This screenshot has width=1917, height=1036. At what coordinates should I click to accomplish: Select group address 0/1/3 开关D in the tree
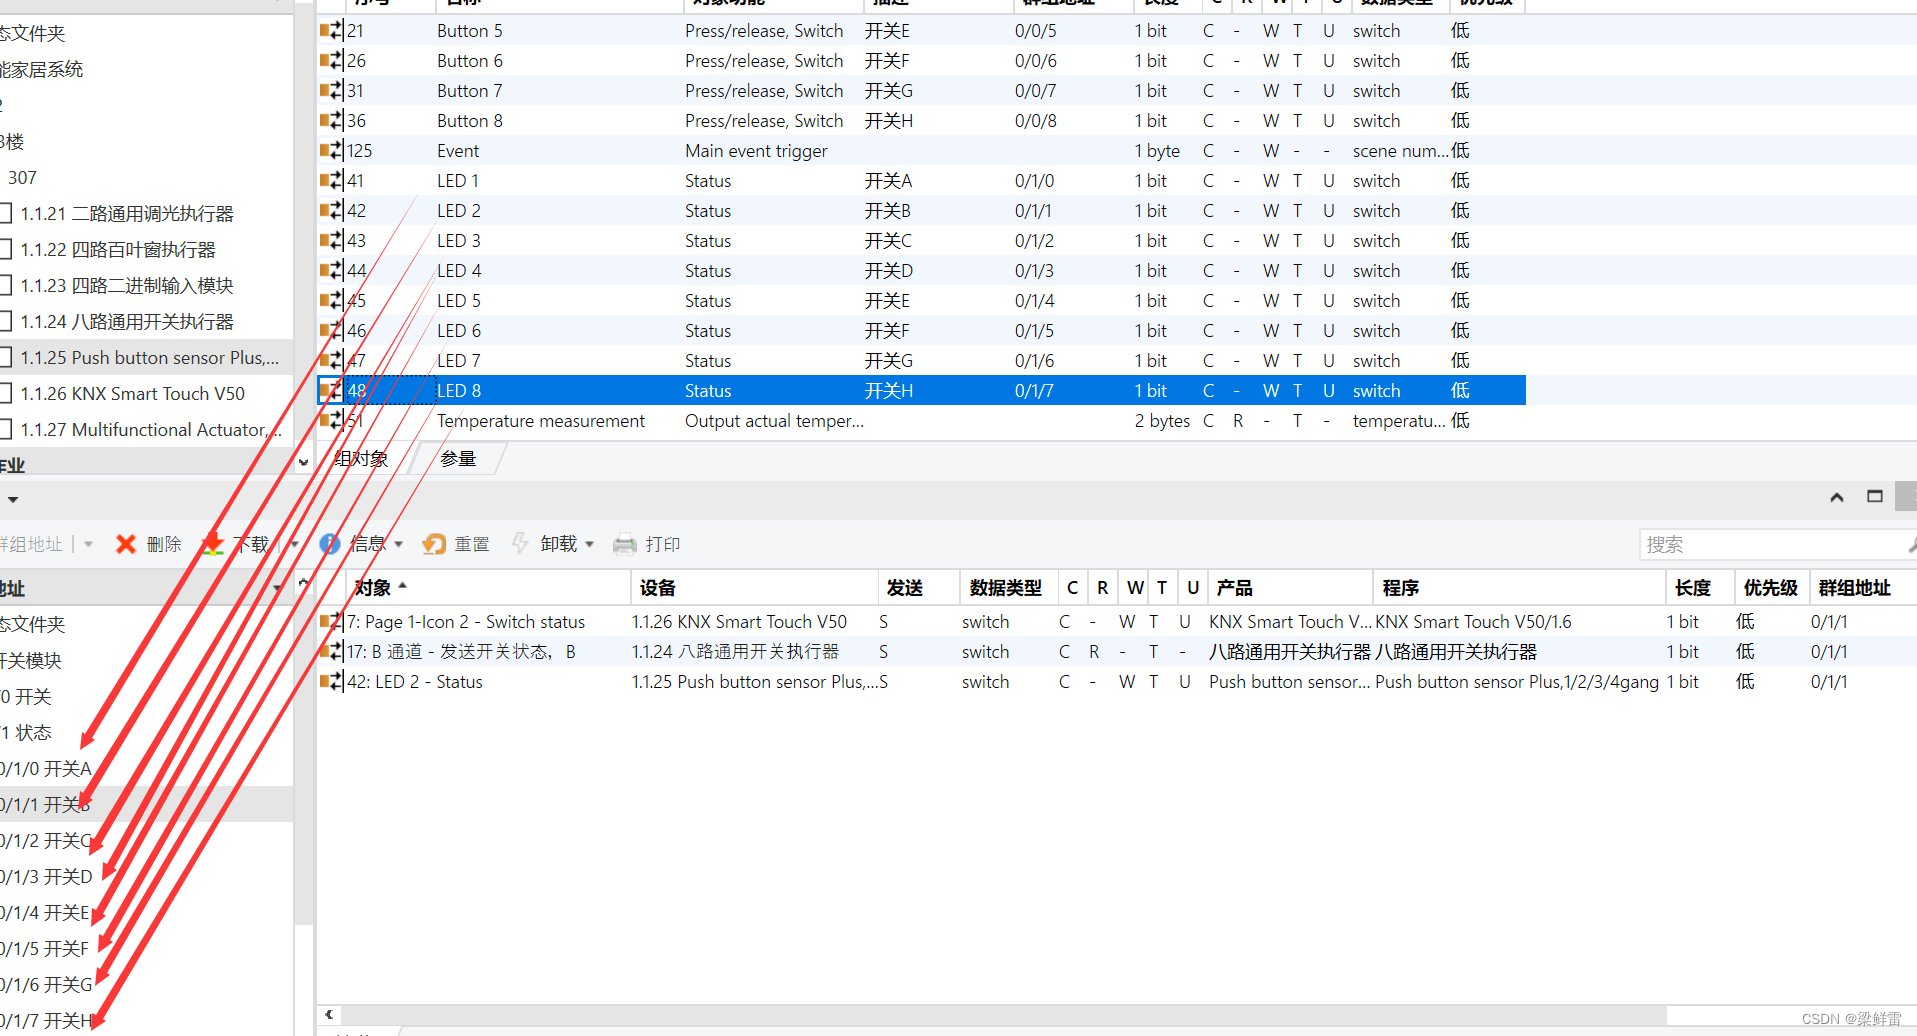click(46, 877)
